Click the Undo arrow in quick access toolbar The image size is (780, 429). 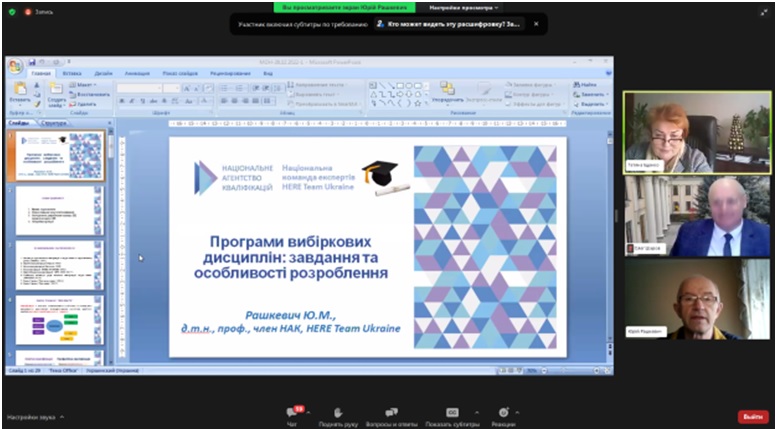click(x=42, y=62)
